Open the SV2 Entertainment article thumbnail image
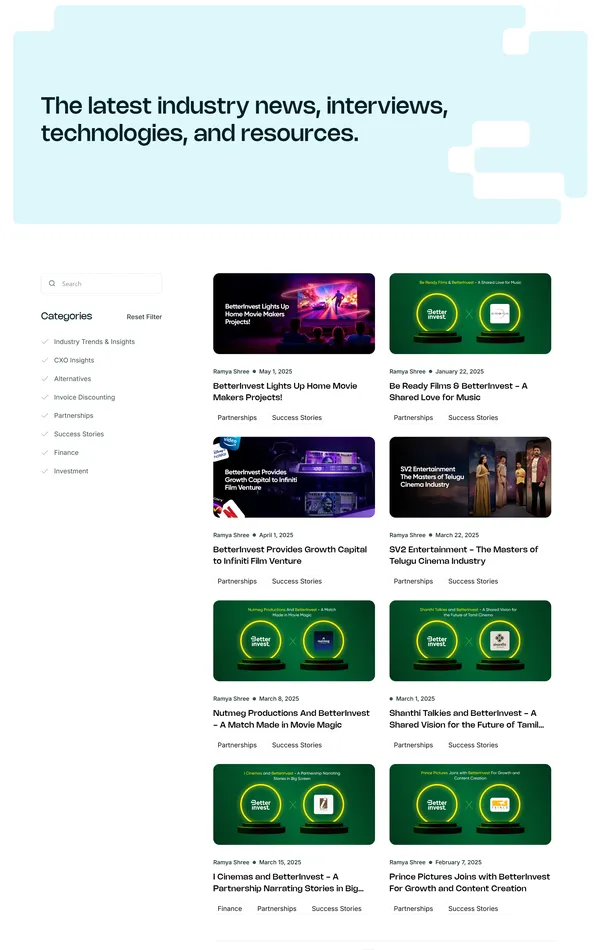600x950 pixels. 470,477
